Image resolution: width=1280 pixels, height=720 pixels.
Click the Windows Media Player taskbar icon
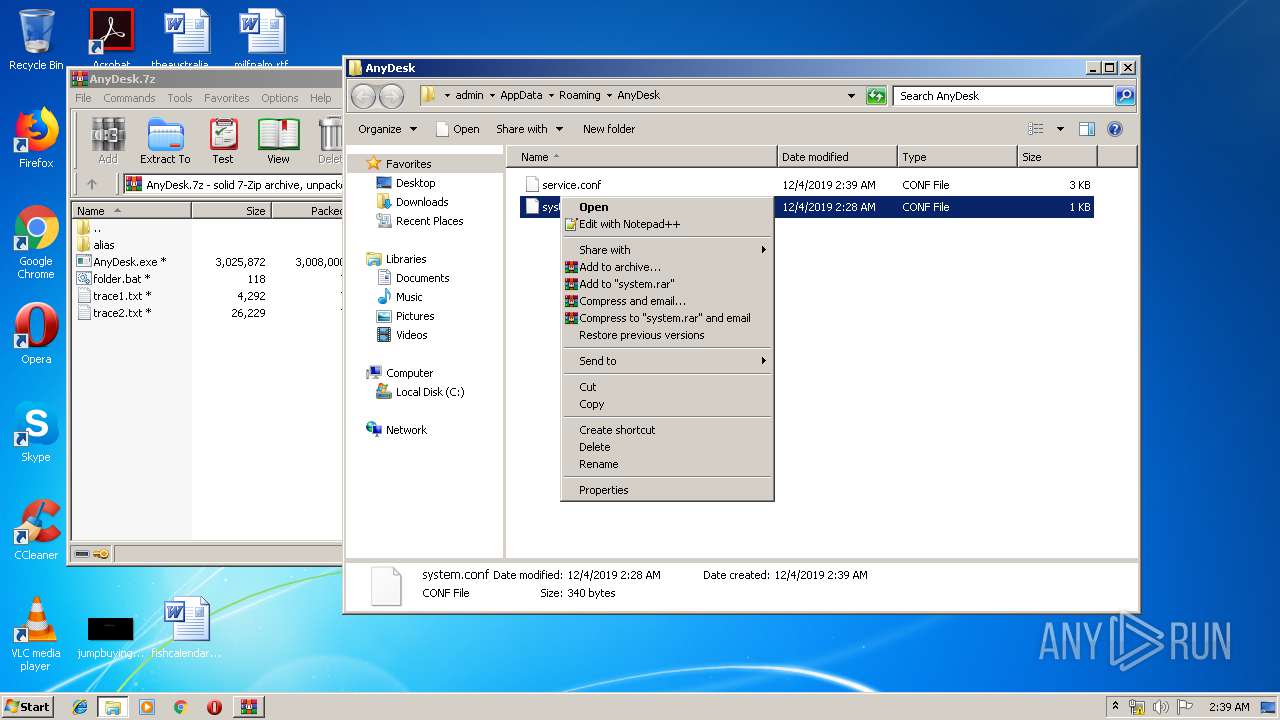click(147, 707)
